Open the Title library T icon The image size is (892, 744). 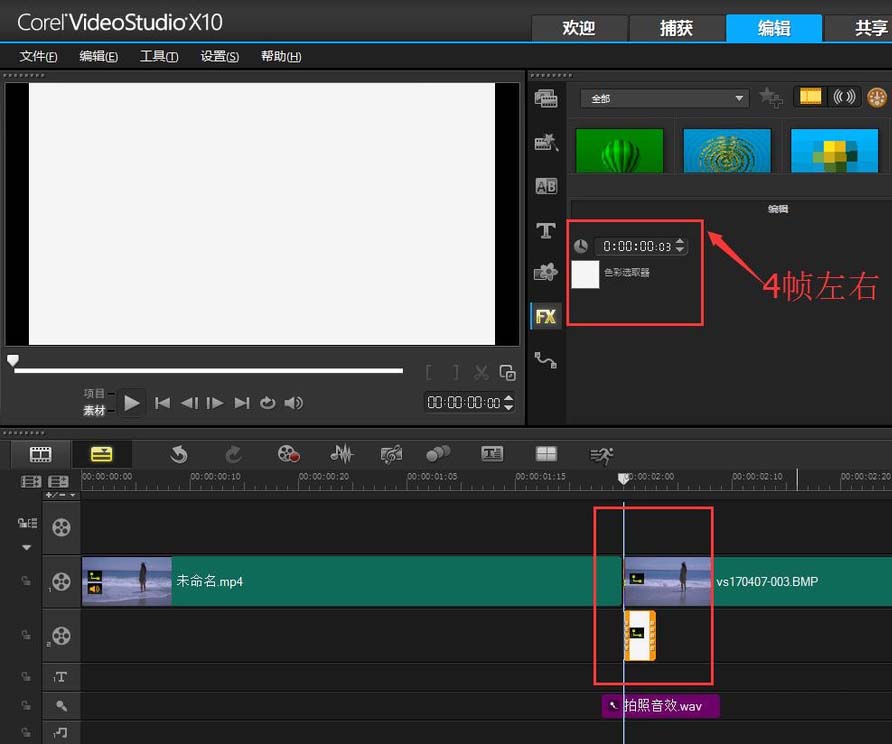(546, 230)
